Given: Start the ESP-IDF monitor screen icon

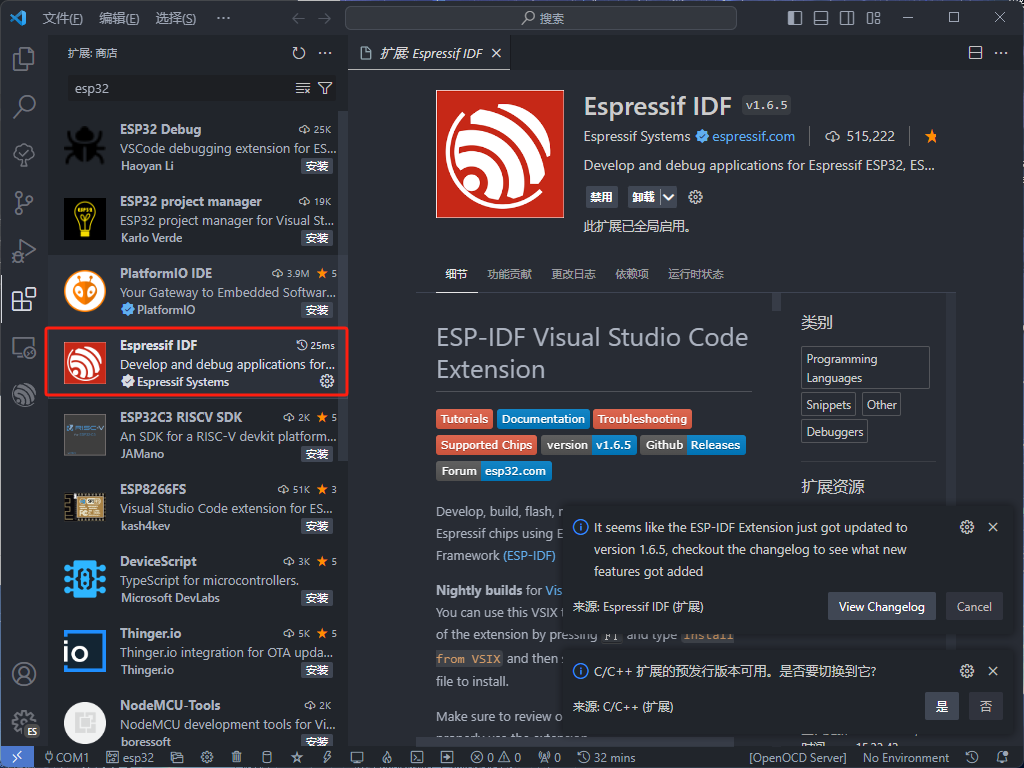Looking at the screenshot, I should coord(357,758).
